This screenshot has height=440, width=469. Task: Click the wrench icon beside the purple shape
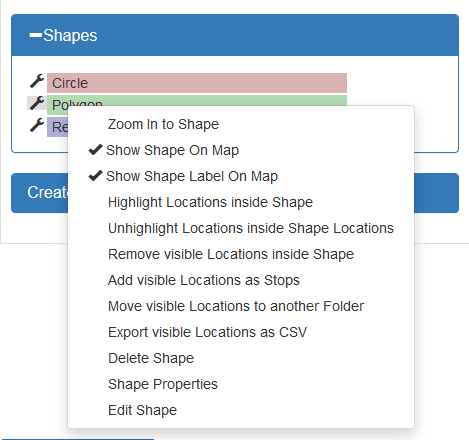pyautogui.click(x=37, y=125)
